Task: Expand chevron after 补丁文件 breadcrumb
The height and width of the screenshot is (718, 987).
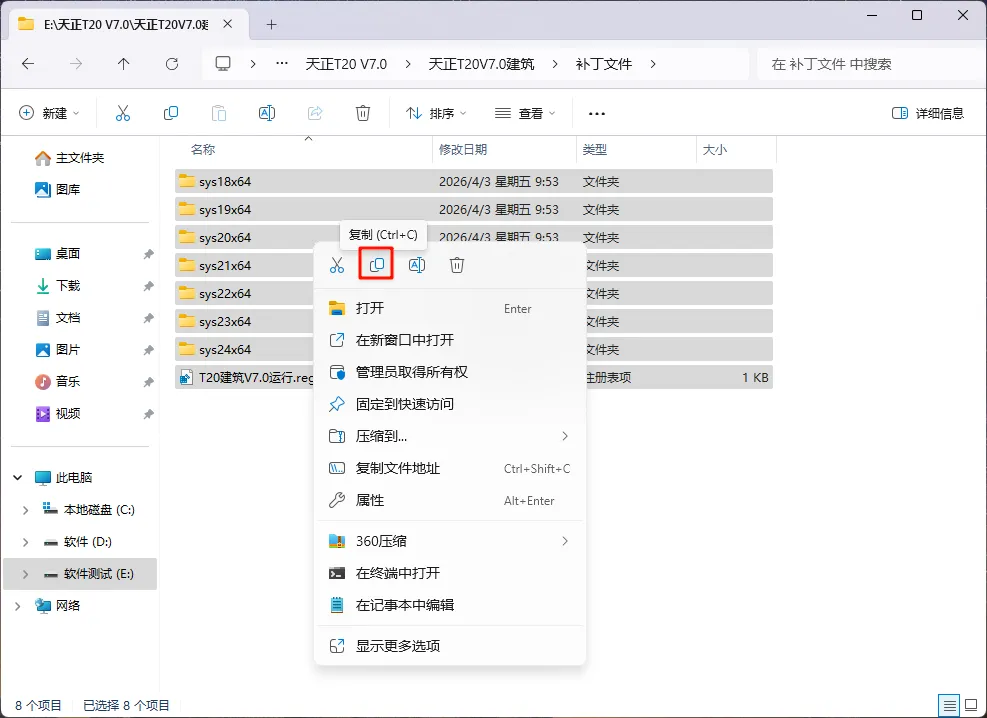Action: (x=653, y=64)
